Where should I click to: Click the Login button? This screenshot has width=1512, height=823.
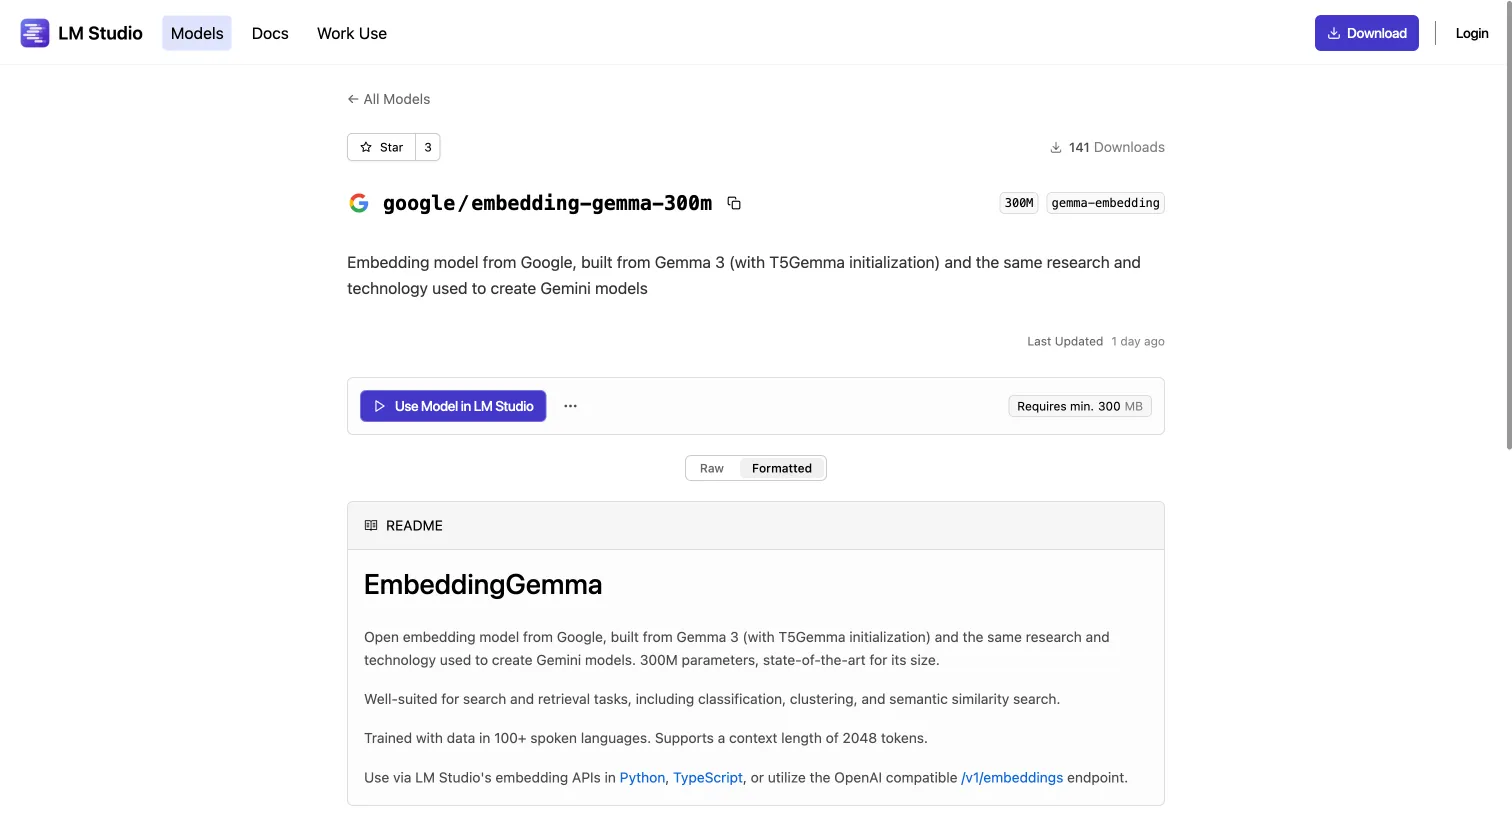tap(1472, 33)
